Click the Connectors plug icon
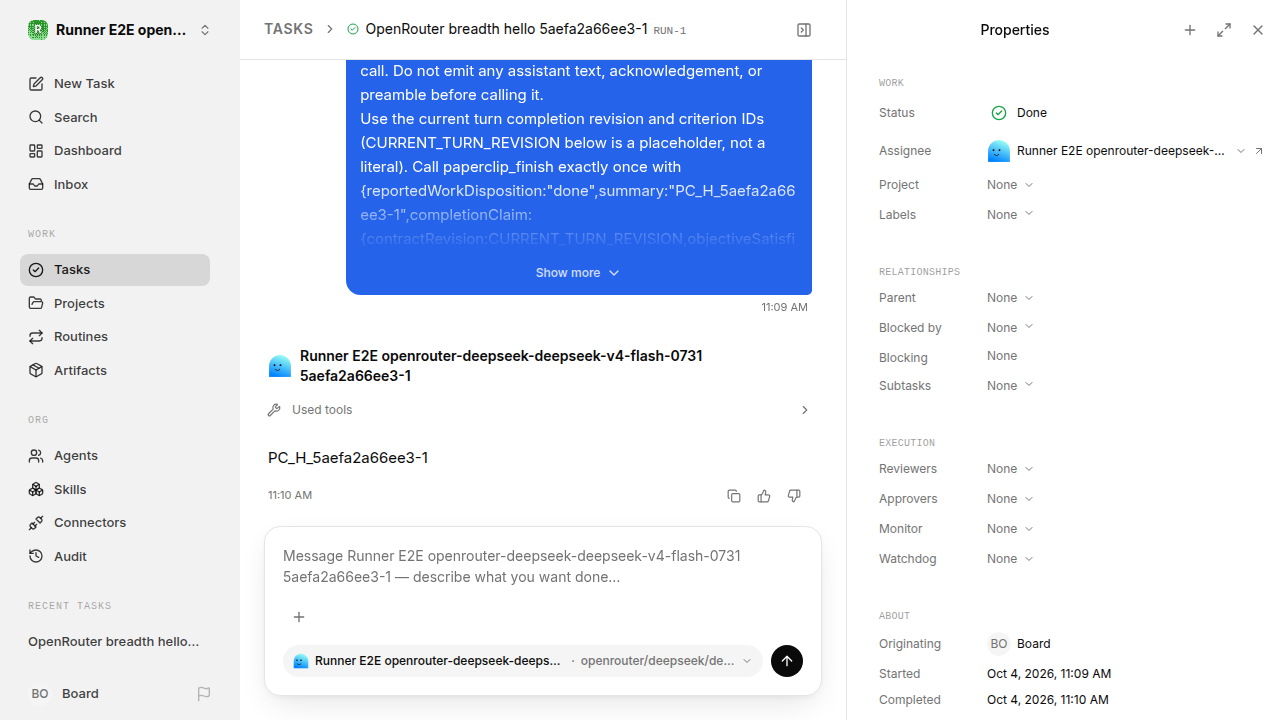Image resolution: width=1280 pixels, height=720 pixels. point(36,523)
